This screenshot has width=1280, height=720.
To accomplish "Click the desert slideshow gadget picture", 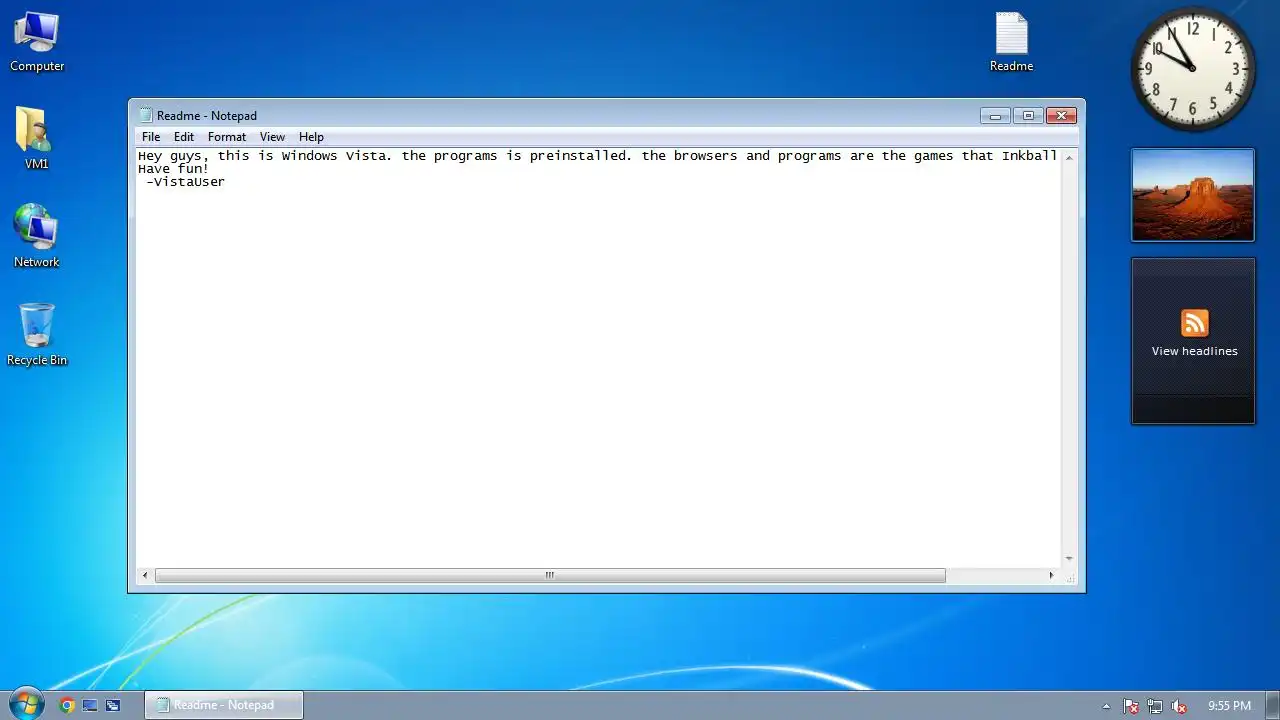I will [x=1193, y=195].
